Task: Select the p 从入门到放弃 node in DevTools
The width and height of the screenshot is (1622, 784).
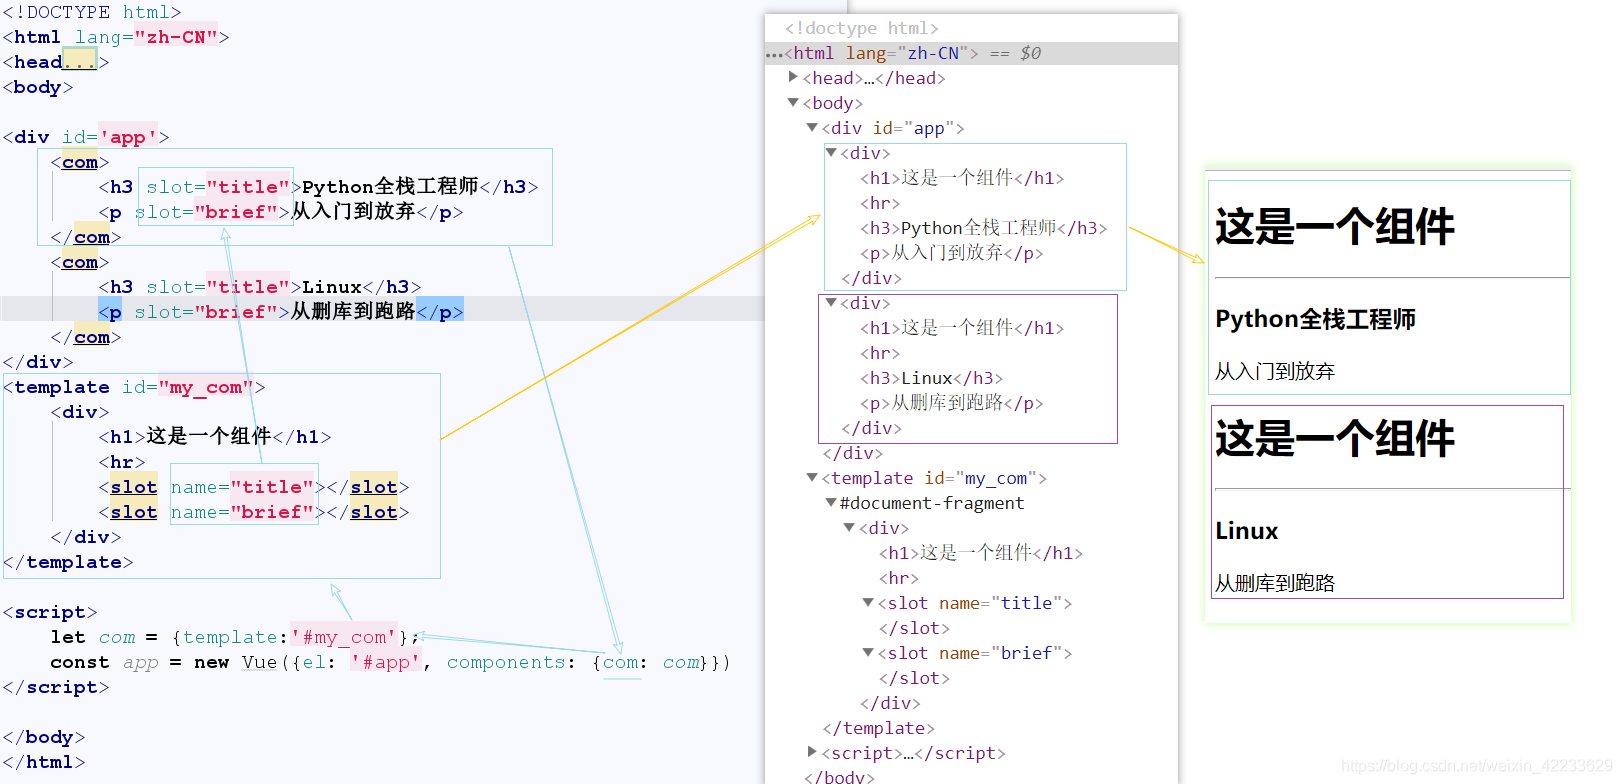Action: (952, 253)
